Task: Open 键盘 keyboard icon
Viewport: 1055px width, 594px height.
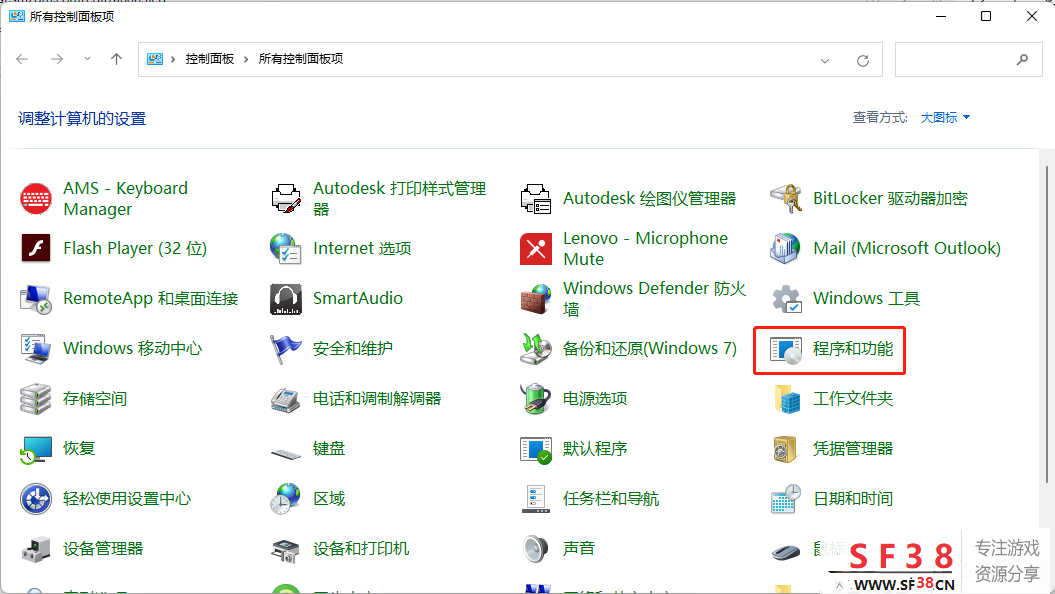Action: coord(286,453)
